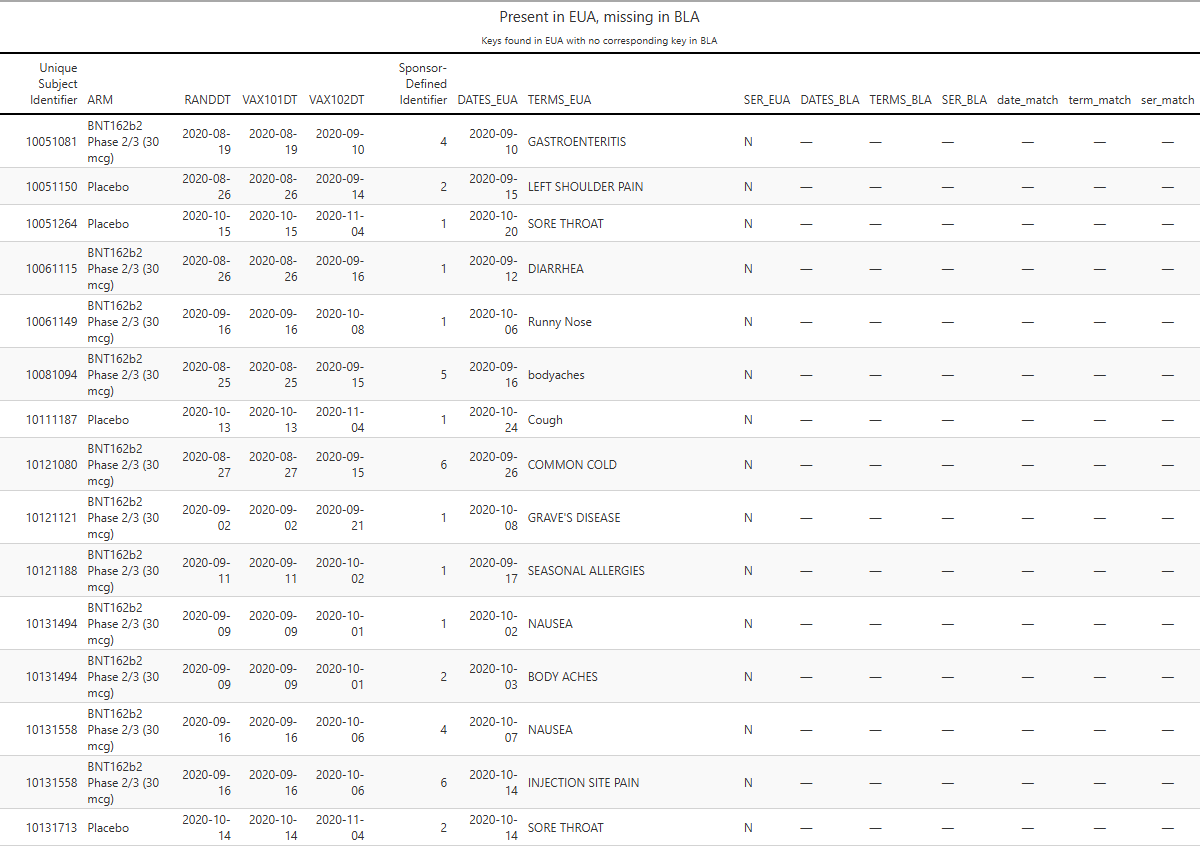Select the TERMS_BLA column header
Viewport: 1201px width, 846px height.
900,100
